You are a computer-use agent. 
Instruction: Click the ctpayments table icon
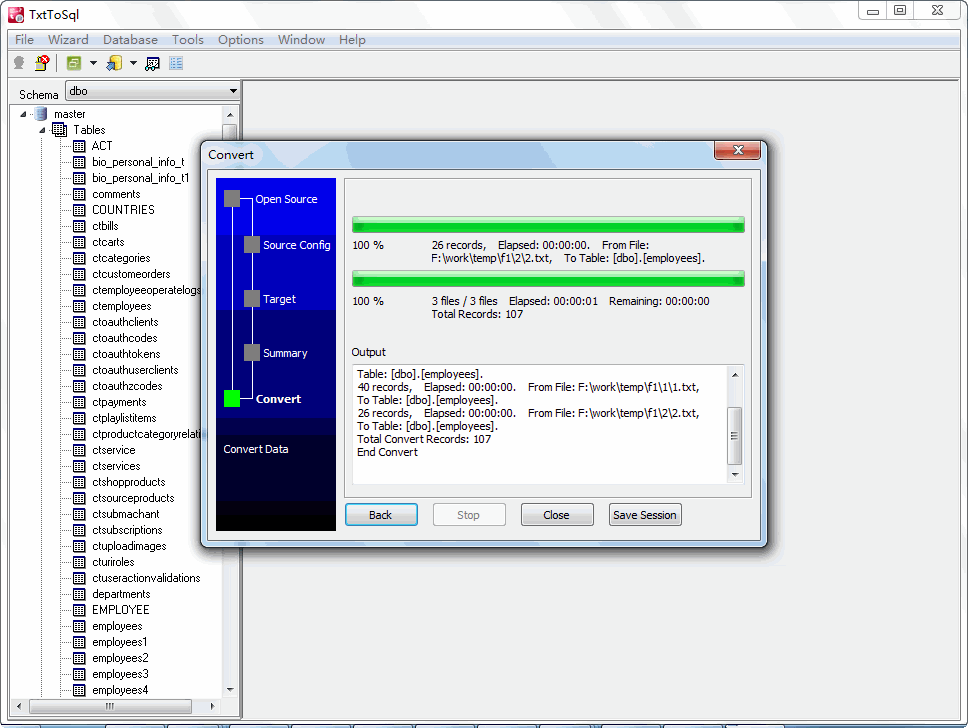click(x=79, y=403)
